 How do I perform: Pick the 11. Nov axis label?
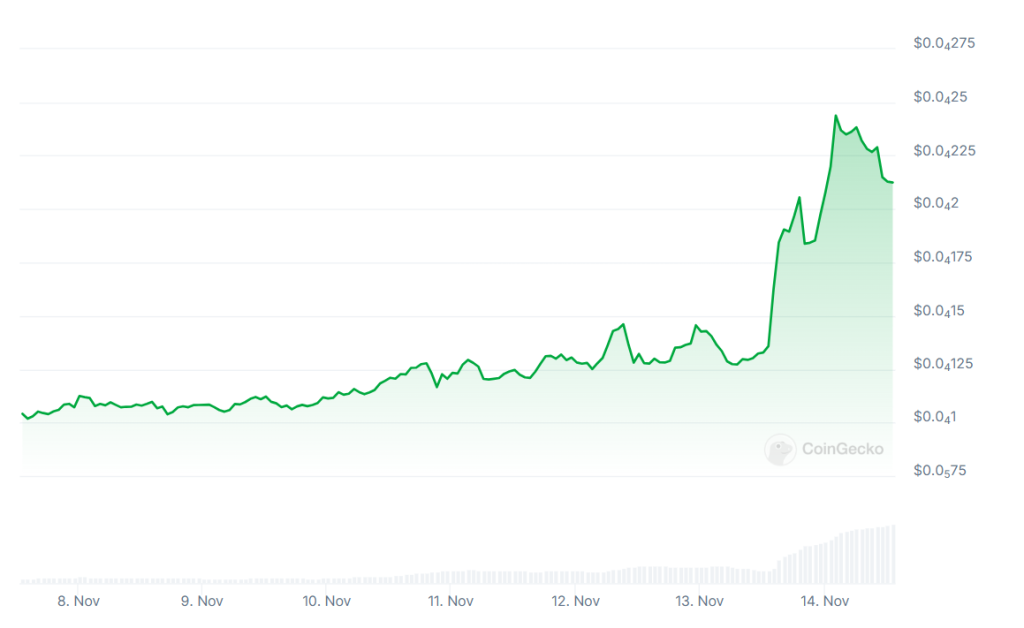click(450, 601)
